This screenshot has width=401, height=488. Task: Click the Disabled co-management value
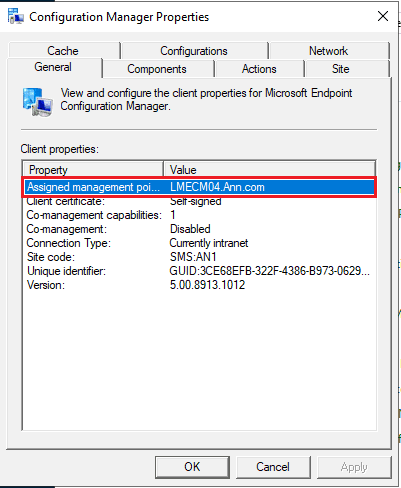tap(190, 229)
